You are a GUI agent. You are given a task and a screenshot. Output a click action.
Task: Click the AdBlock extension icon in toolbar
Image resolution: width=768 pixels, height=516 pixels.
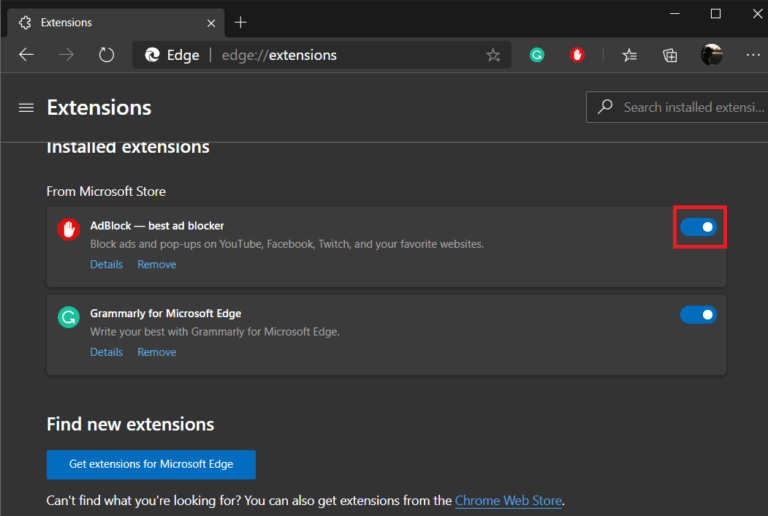tap(578, 55)
